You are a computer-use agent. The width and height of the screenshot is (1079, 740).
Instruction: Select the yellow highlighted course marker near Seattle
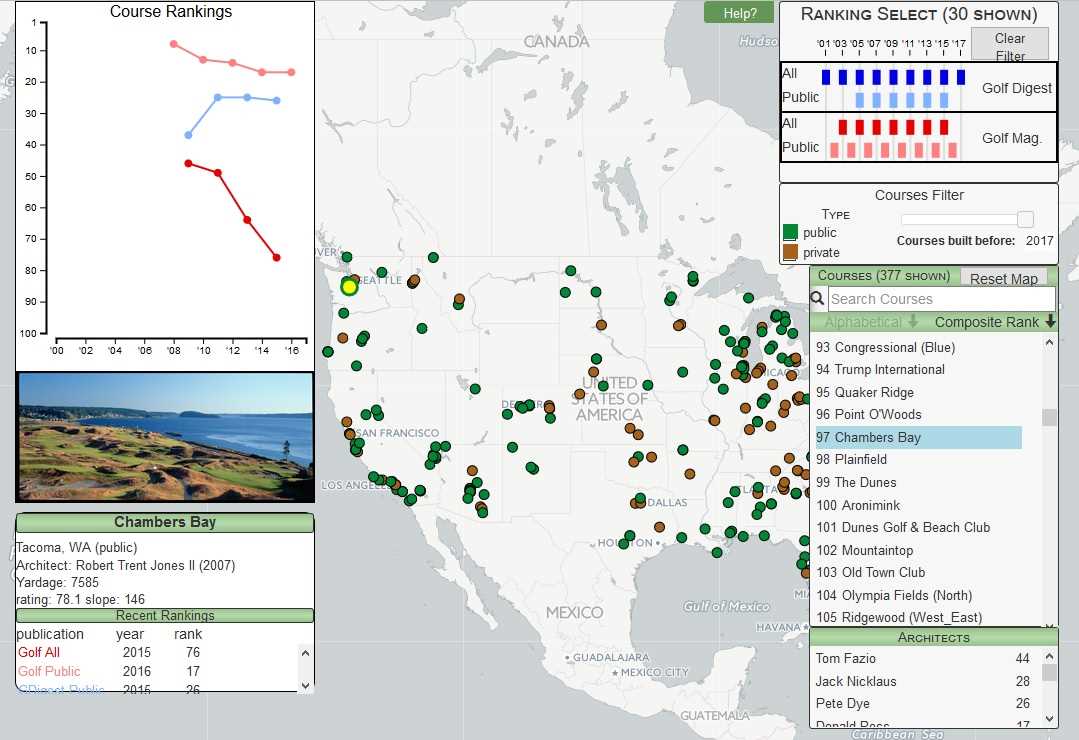click(x=349, y=286)
